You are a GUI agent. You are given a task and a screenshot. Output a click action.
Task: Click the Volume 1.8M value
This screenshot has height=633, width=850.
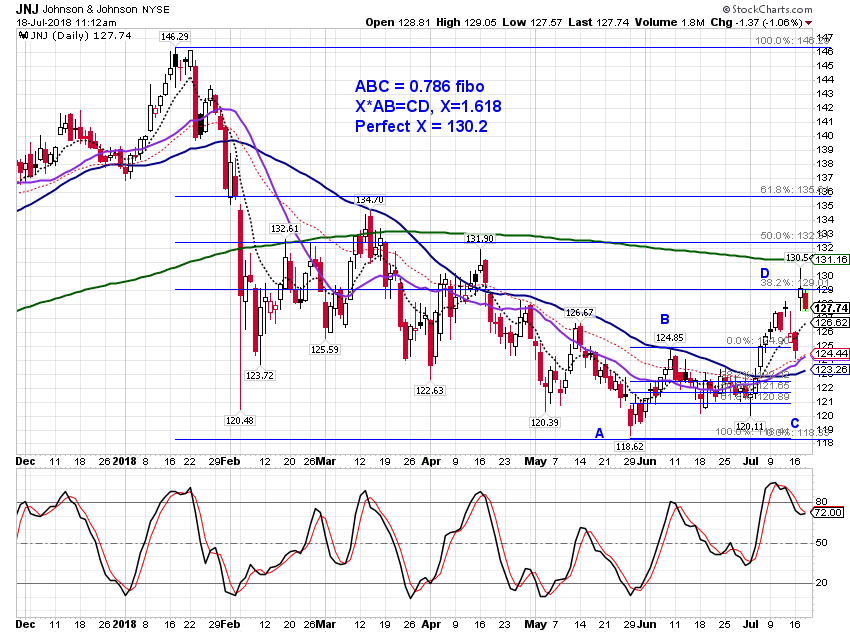(669, 22)
